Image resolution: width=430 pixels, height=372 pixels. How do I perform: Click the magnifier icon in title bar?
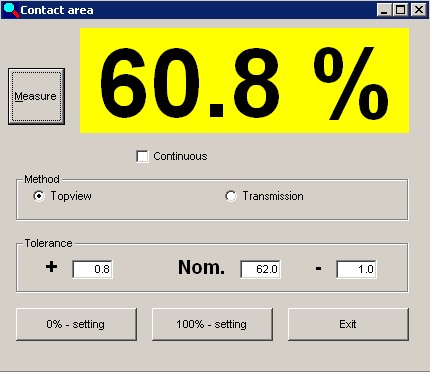[10, 10]
